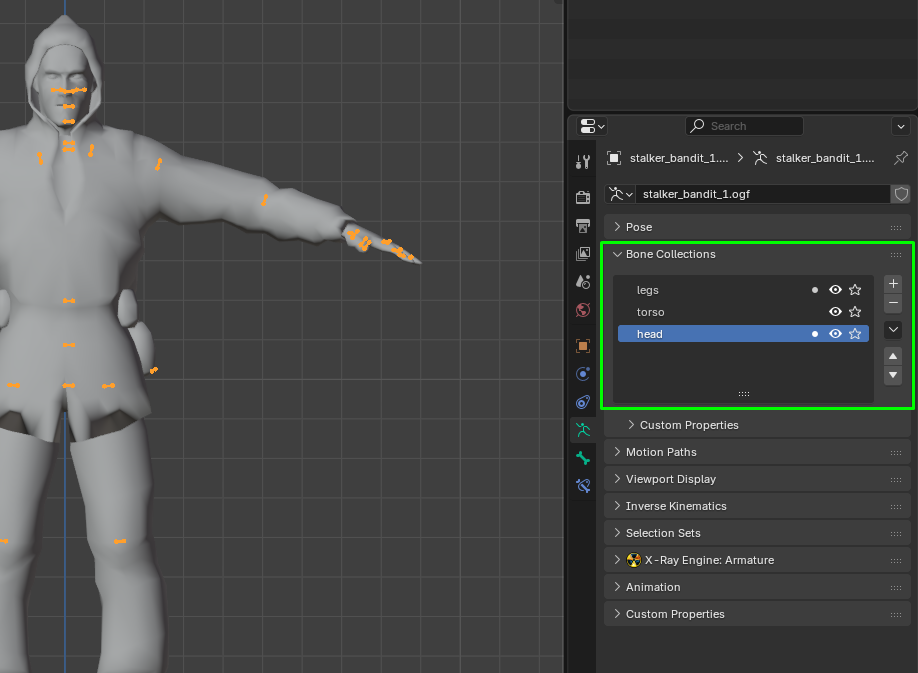Pin the properties editor context
Image resolution: width=918 pixels, height=673 pixels.
901,158
